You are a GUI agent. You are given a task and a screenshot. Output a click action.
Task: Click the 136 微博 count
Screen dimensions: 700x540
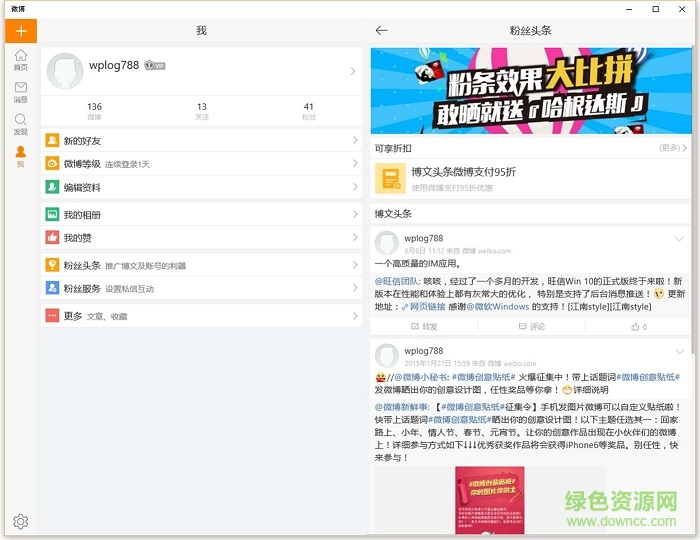click(94, 111)
